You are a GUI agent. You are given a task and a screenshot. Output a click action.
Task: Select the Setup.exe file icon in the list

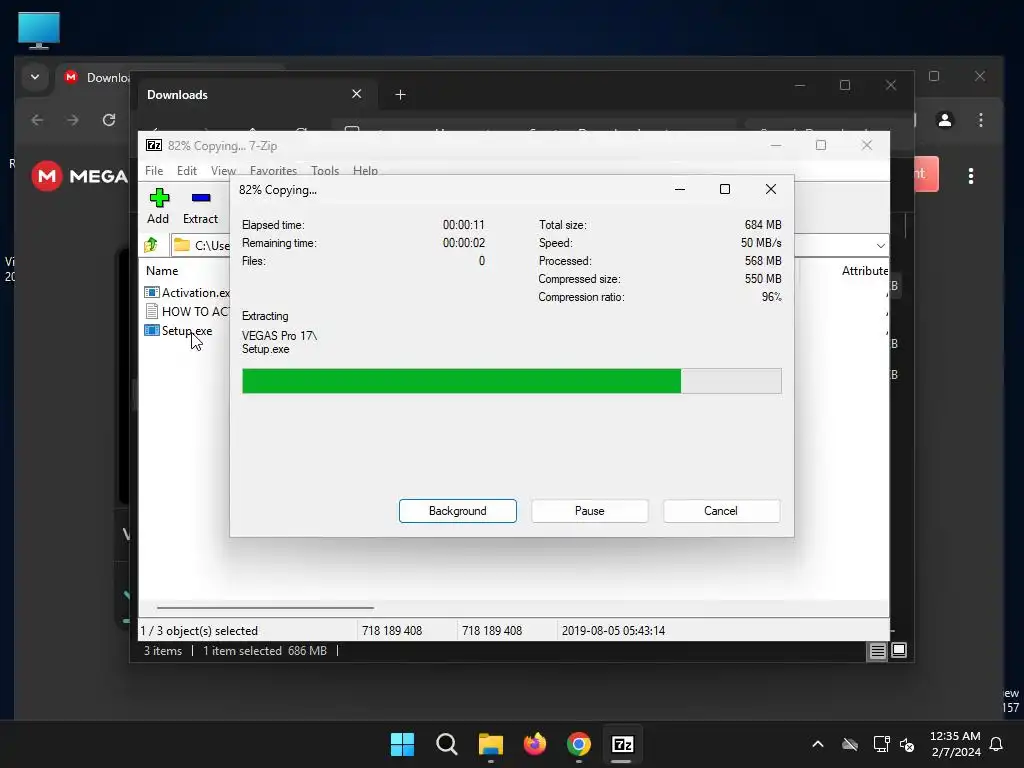152,330
